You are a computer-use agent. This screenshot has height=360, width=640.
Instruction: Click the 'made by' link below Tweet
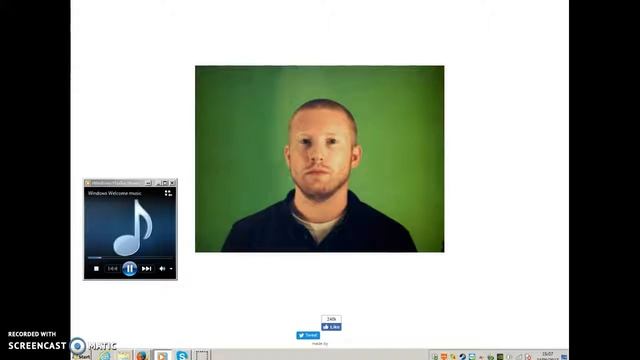[320, 344]
